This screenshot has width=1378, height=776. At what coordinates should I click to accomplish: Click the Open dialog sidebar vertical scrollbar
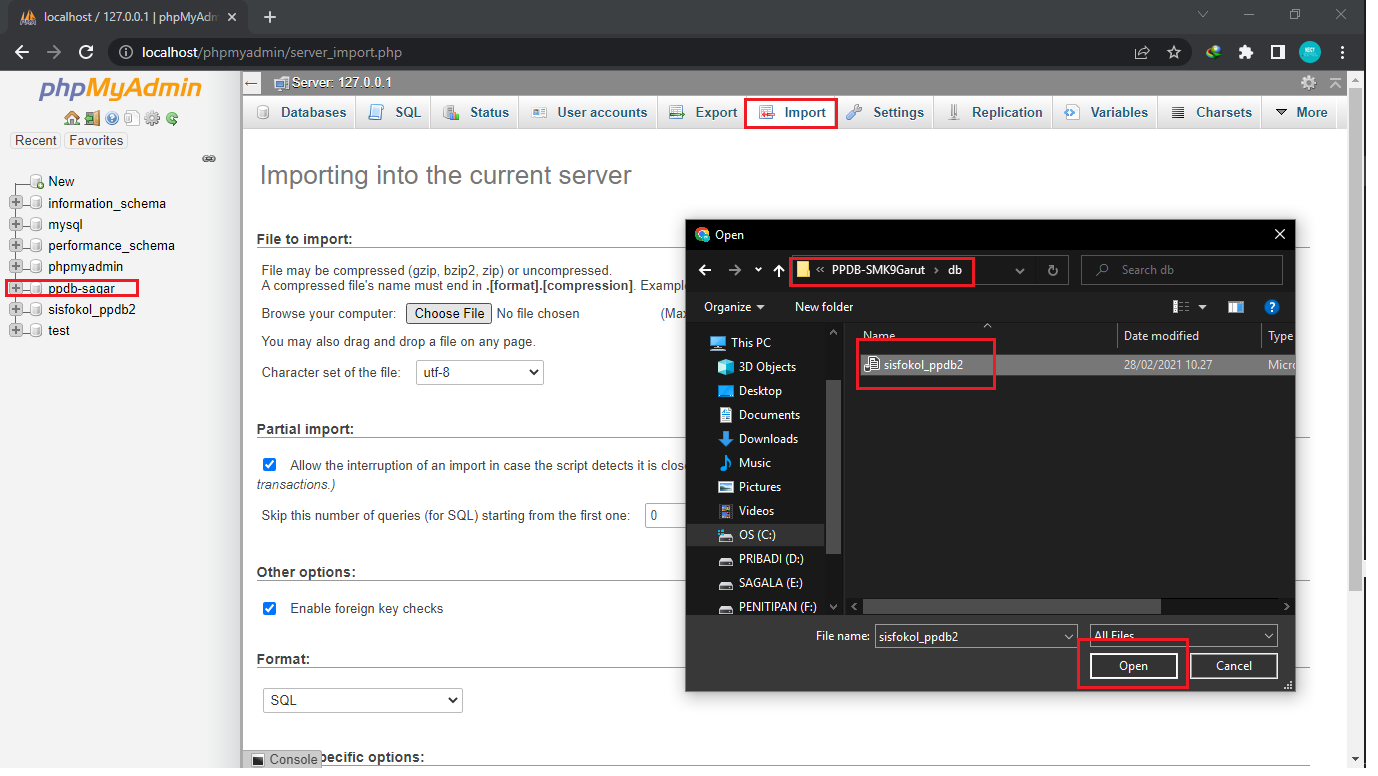(x=834, y=466)
